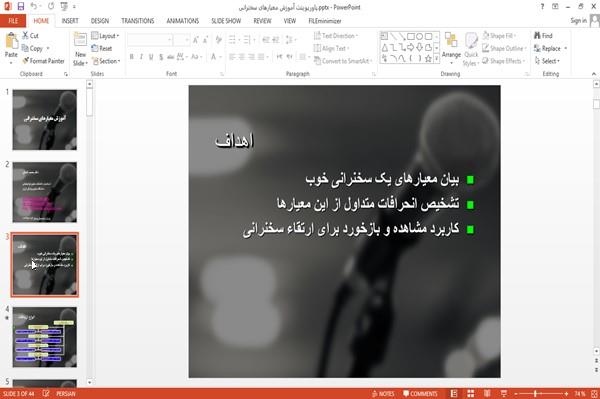The image size is (600, 399).
Task: Toggle the Notes pane in status bar
Action: click(383, 394)
